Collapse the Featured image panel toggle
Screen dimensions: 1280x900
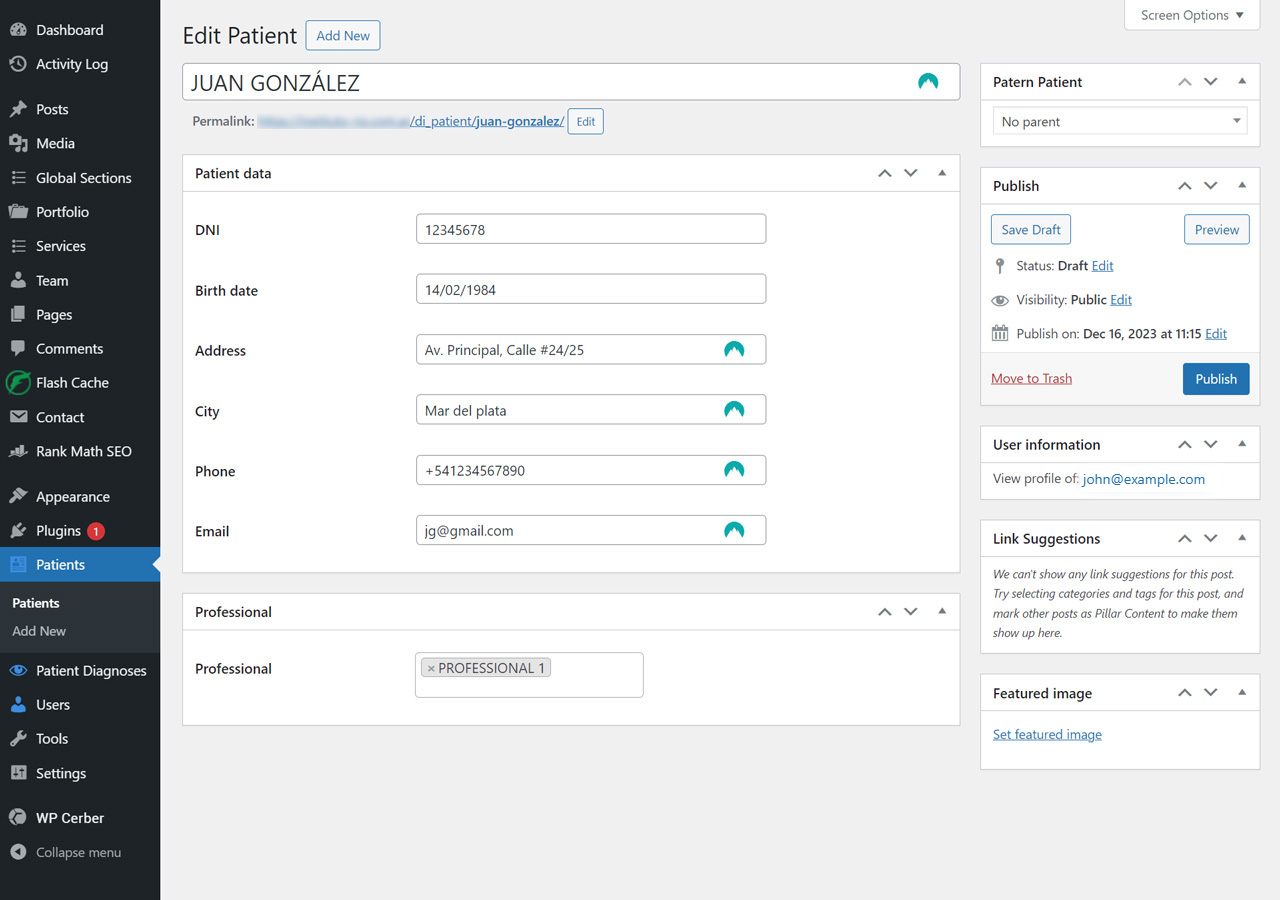click(1242, 693)
